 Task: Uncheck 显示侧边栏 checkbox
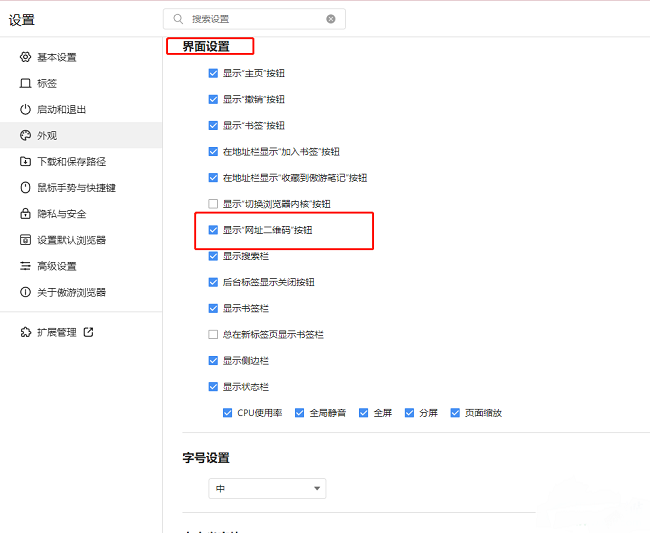point(213,361)
